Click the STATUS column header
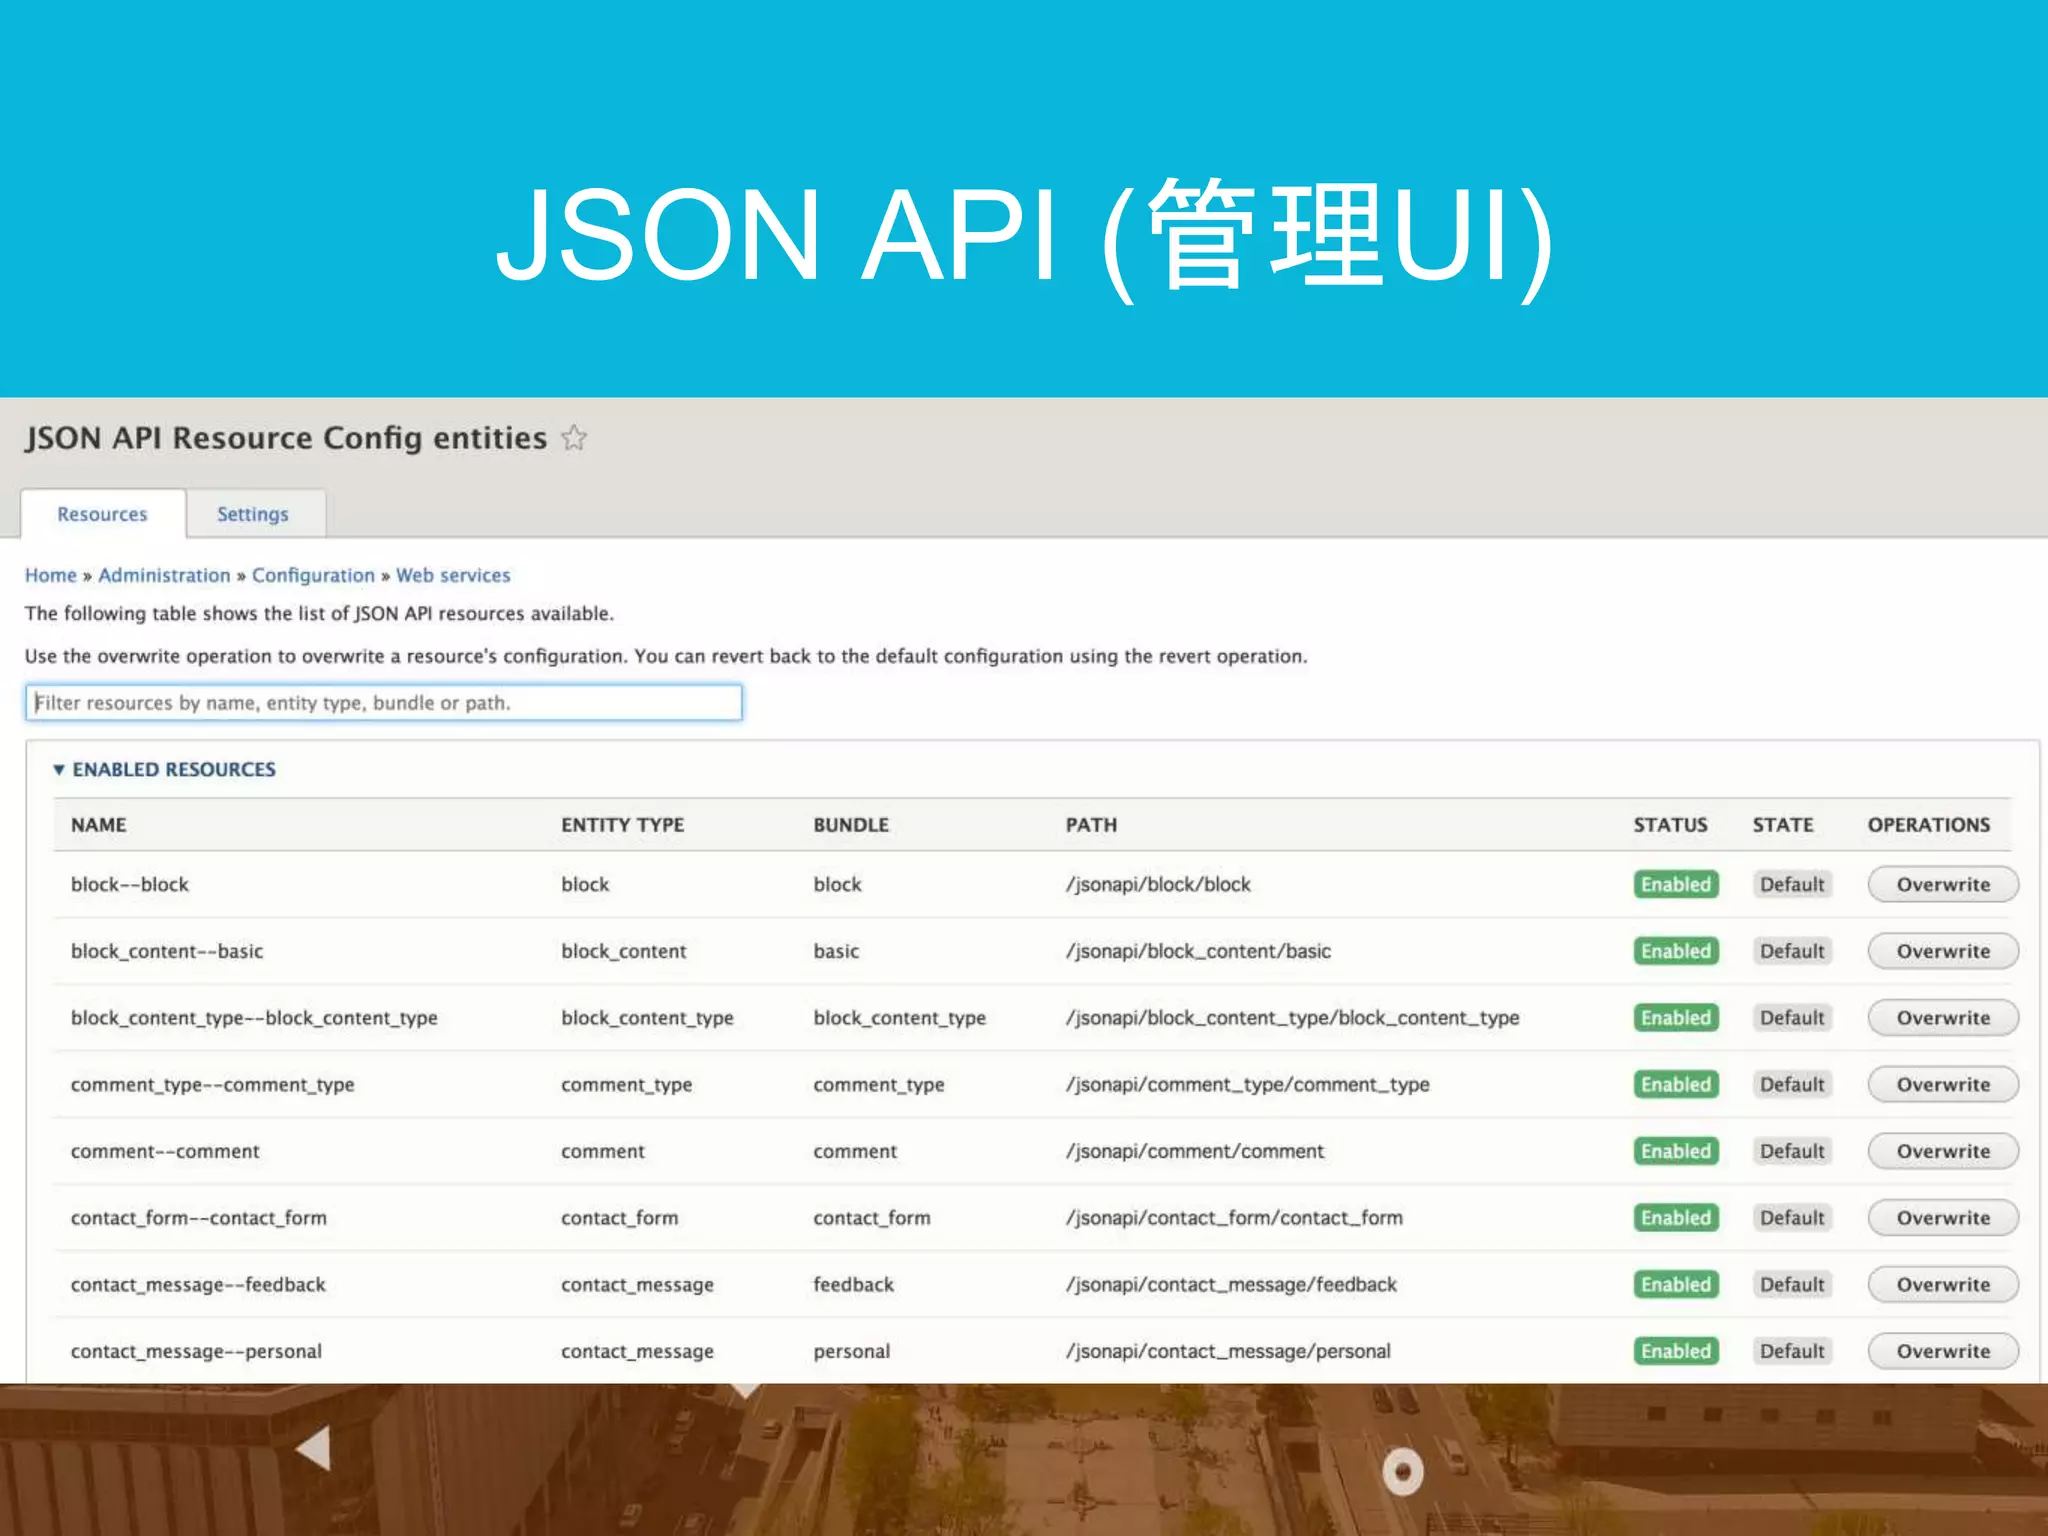 point(1671,825)
